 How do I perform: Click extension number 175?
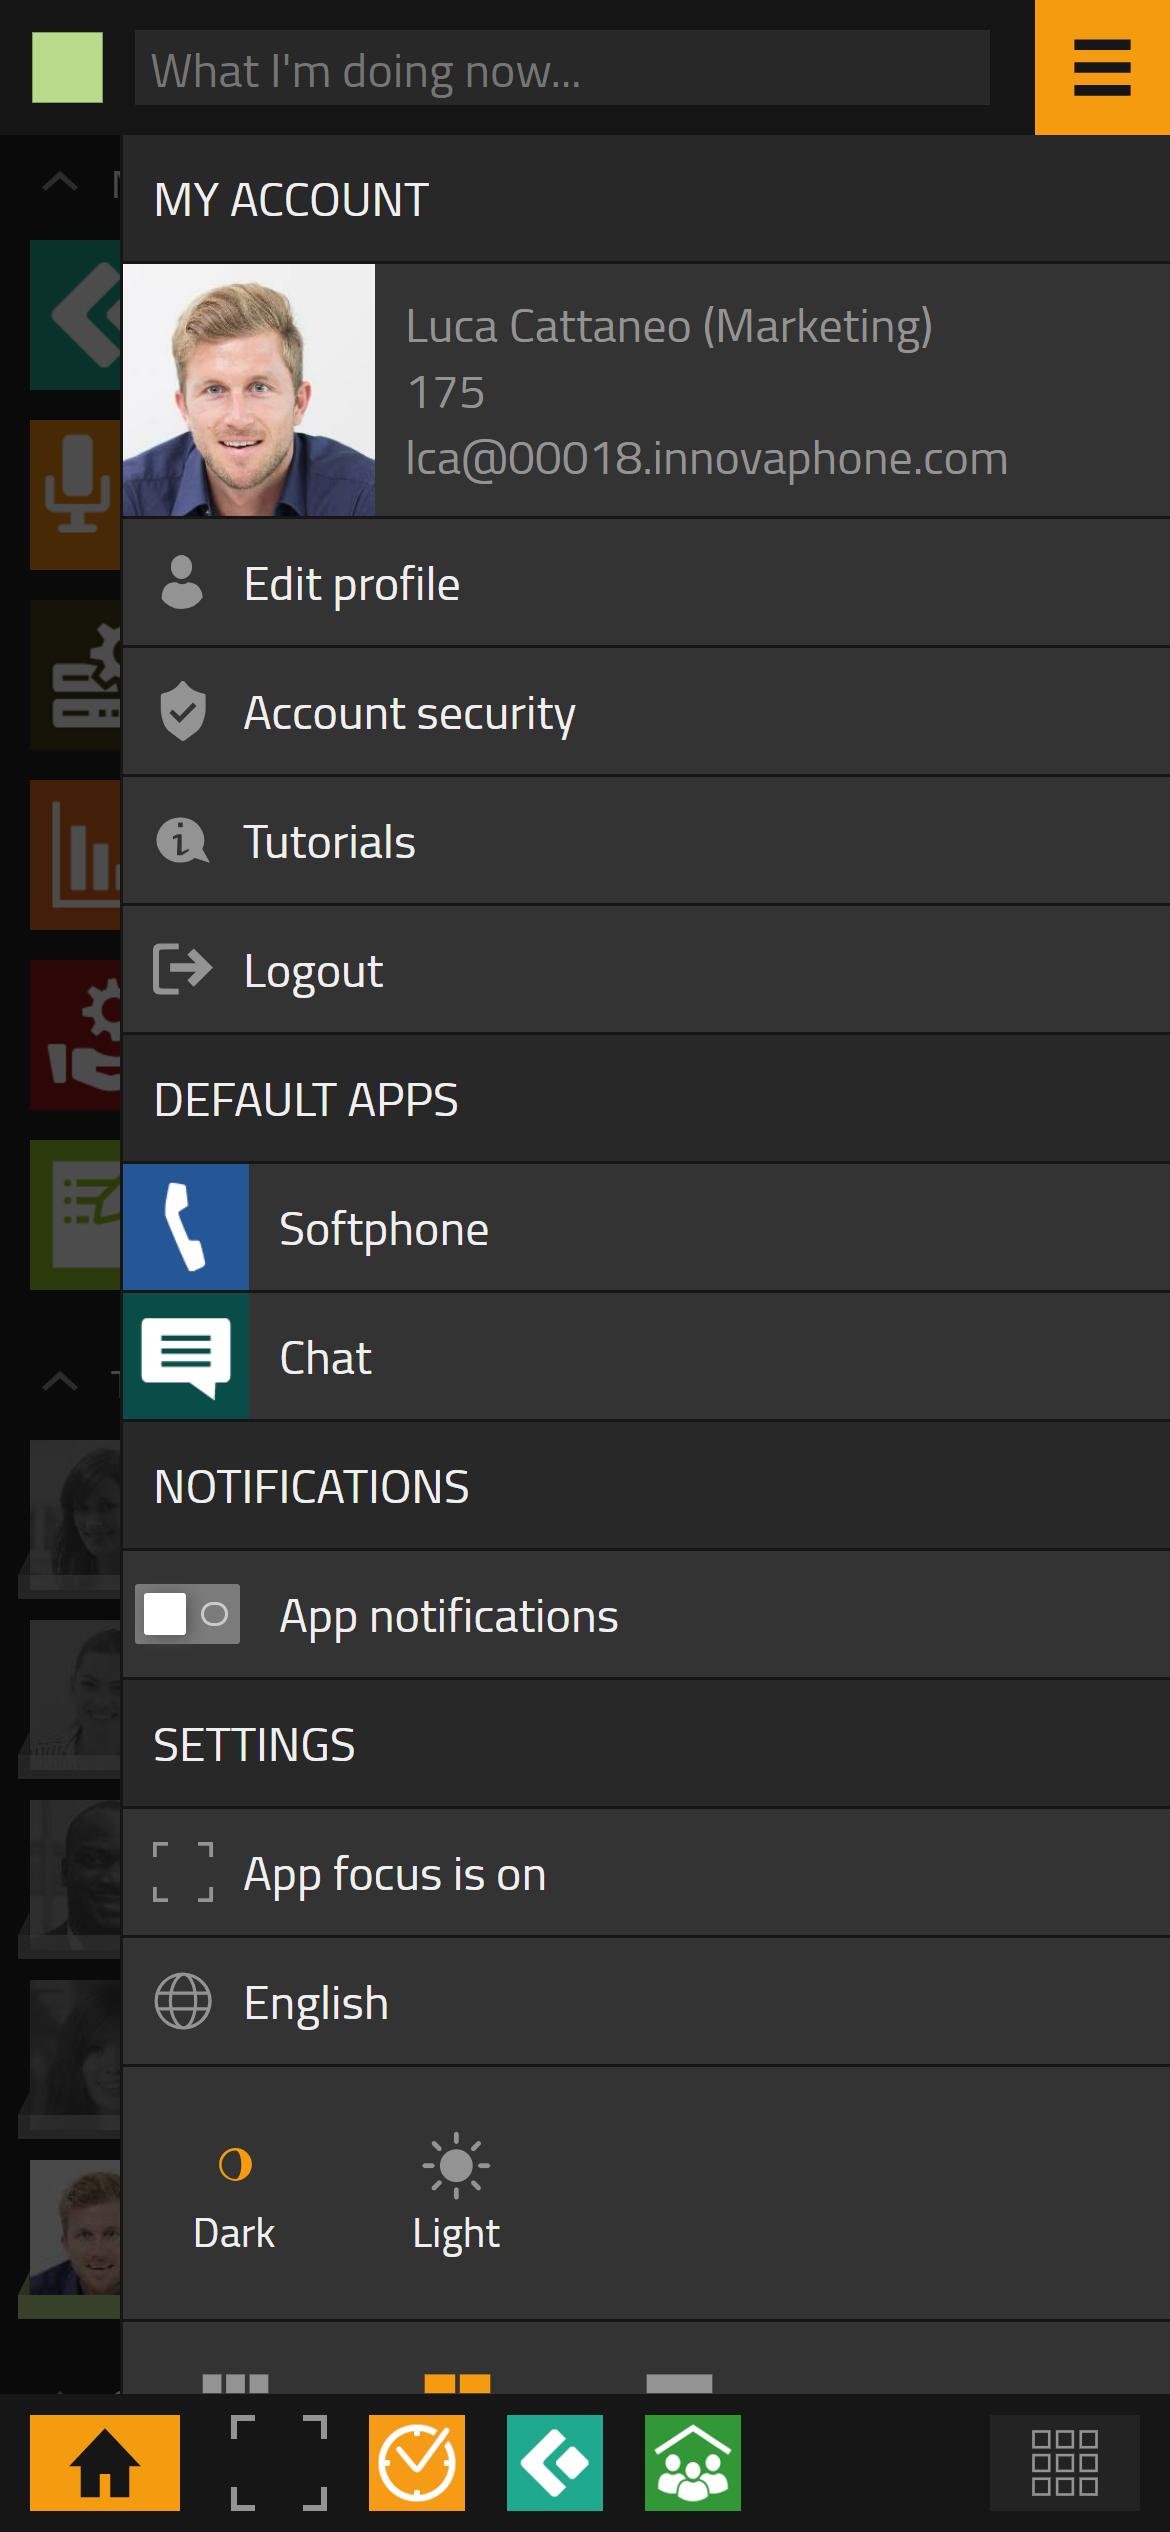tap(446, 392)
